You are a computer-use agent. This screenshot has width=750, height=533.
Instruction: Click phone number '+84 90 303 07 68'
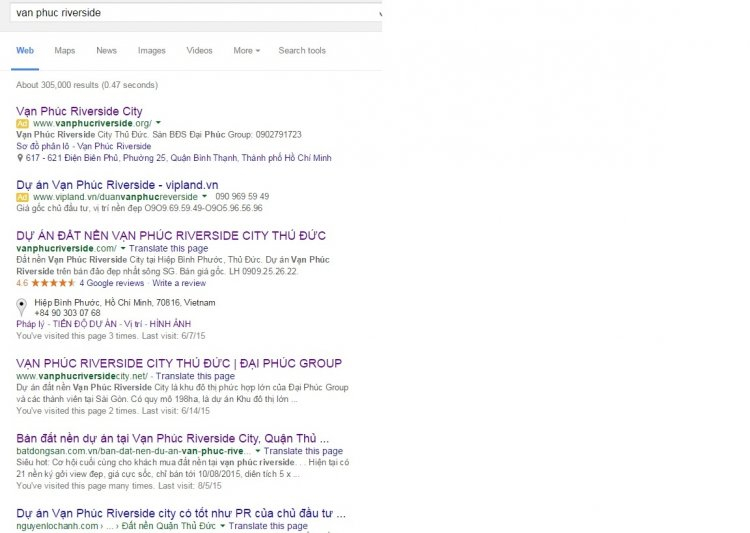point(67,313)
